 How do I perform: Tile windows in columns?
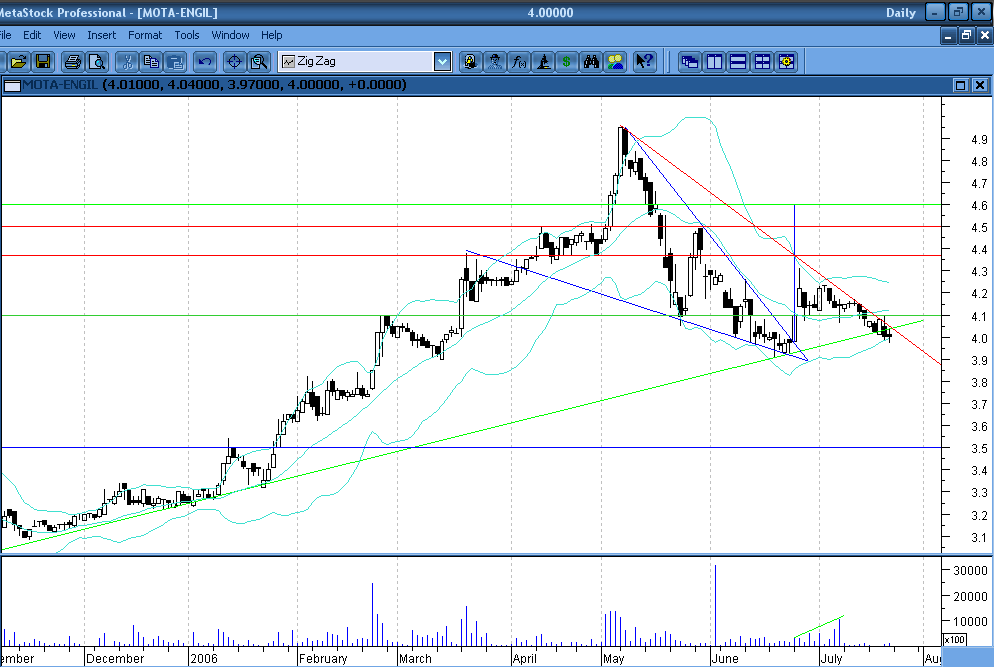714,62
